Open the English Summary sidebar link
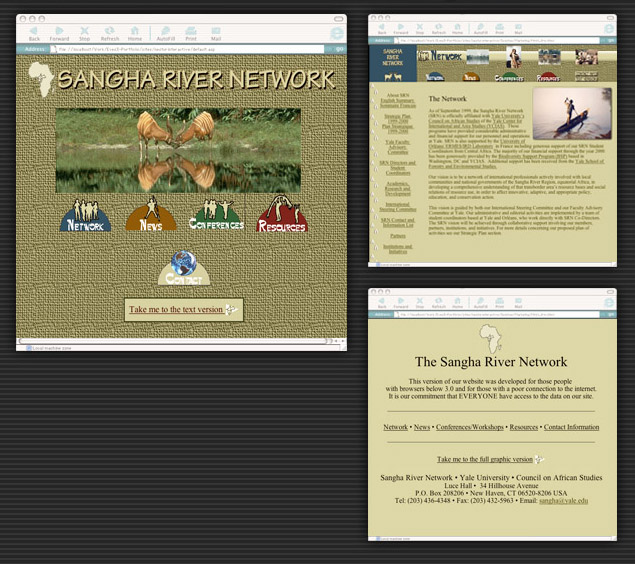 click(397, 100)
